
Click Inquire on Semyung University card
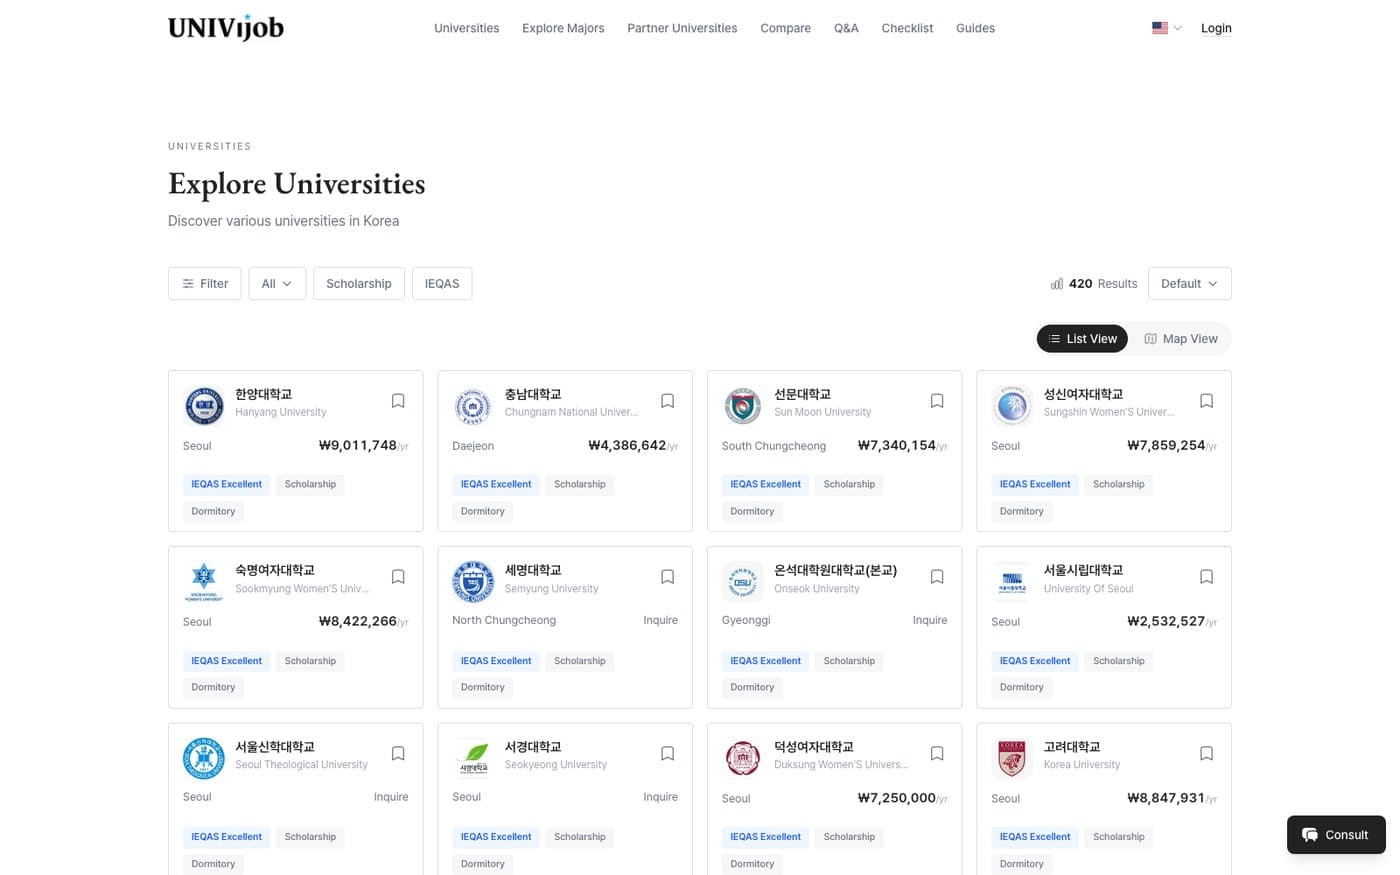click(660, 620)
